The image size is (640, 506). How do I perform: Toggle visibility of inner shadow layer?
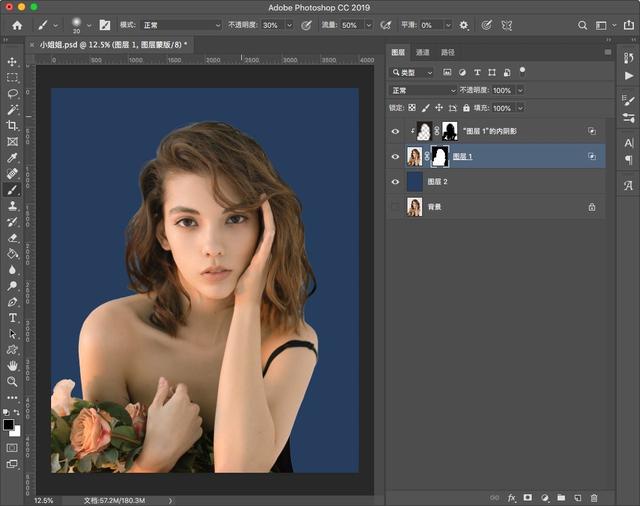(395, 131)
